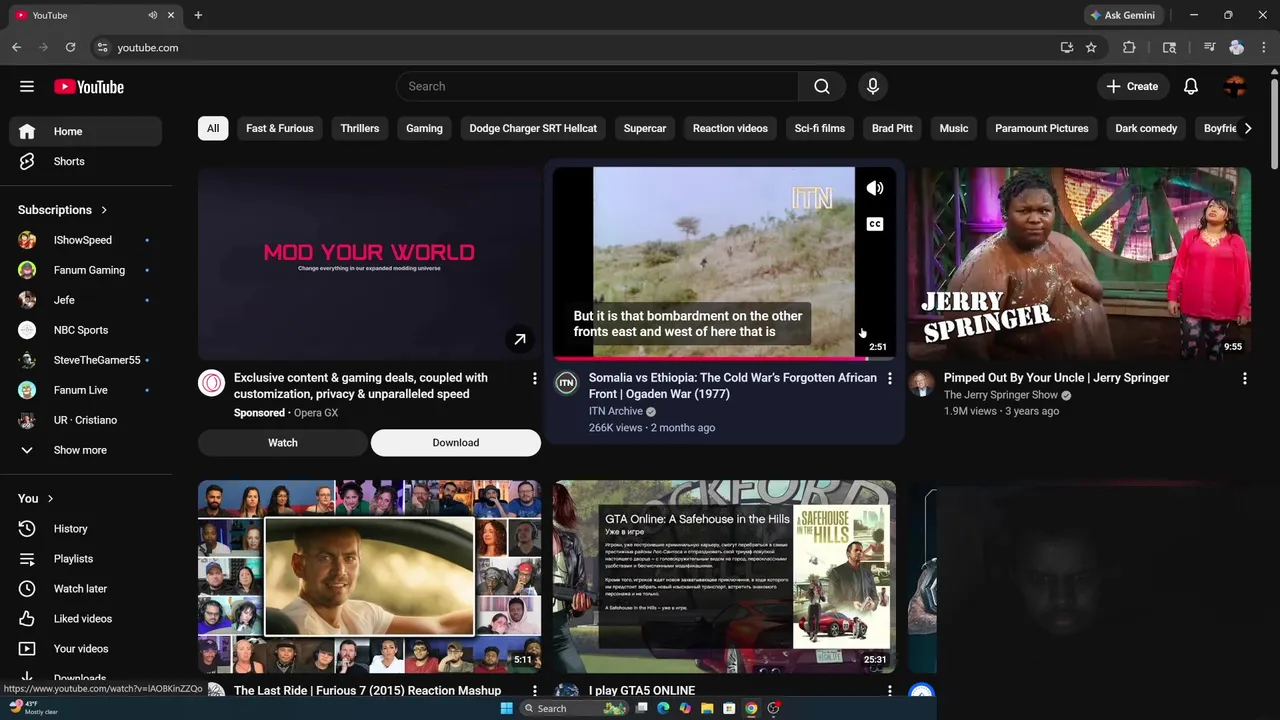The height and width of the screenshot is (720, 1280).
Task: Open the weather widget in the taskbar
Action: pos(33,707)
